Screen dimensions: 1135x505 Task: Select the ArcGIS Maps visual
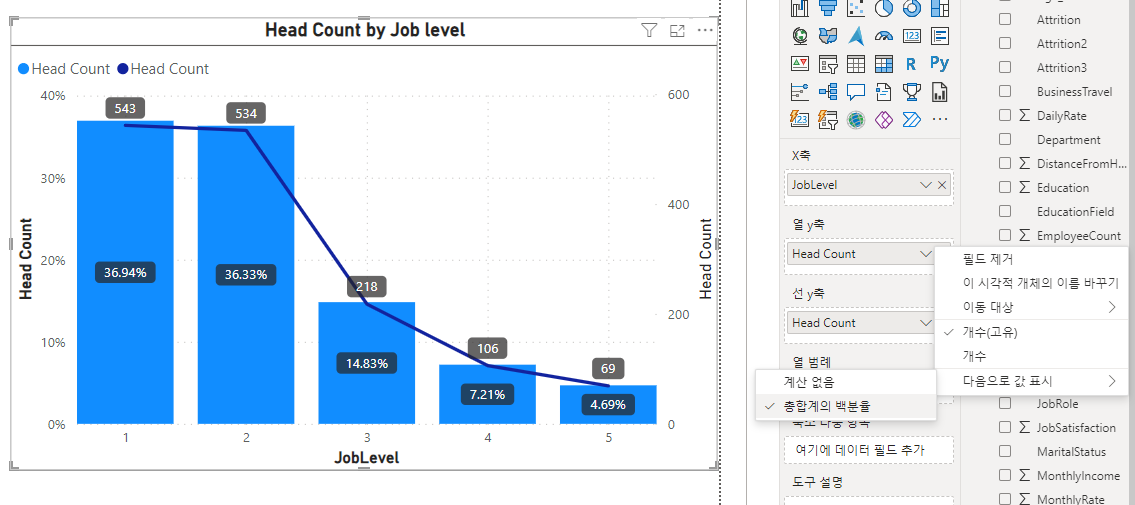[856, 119]
